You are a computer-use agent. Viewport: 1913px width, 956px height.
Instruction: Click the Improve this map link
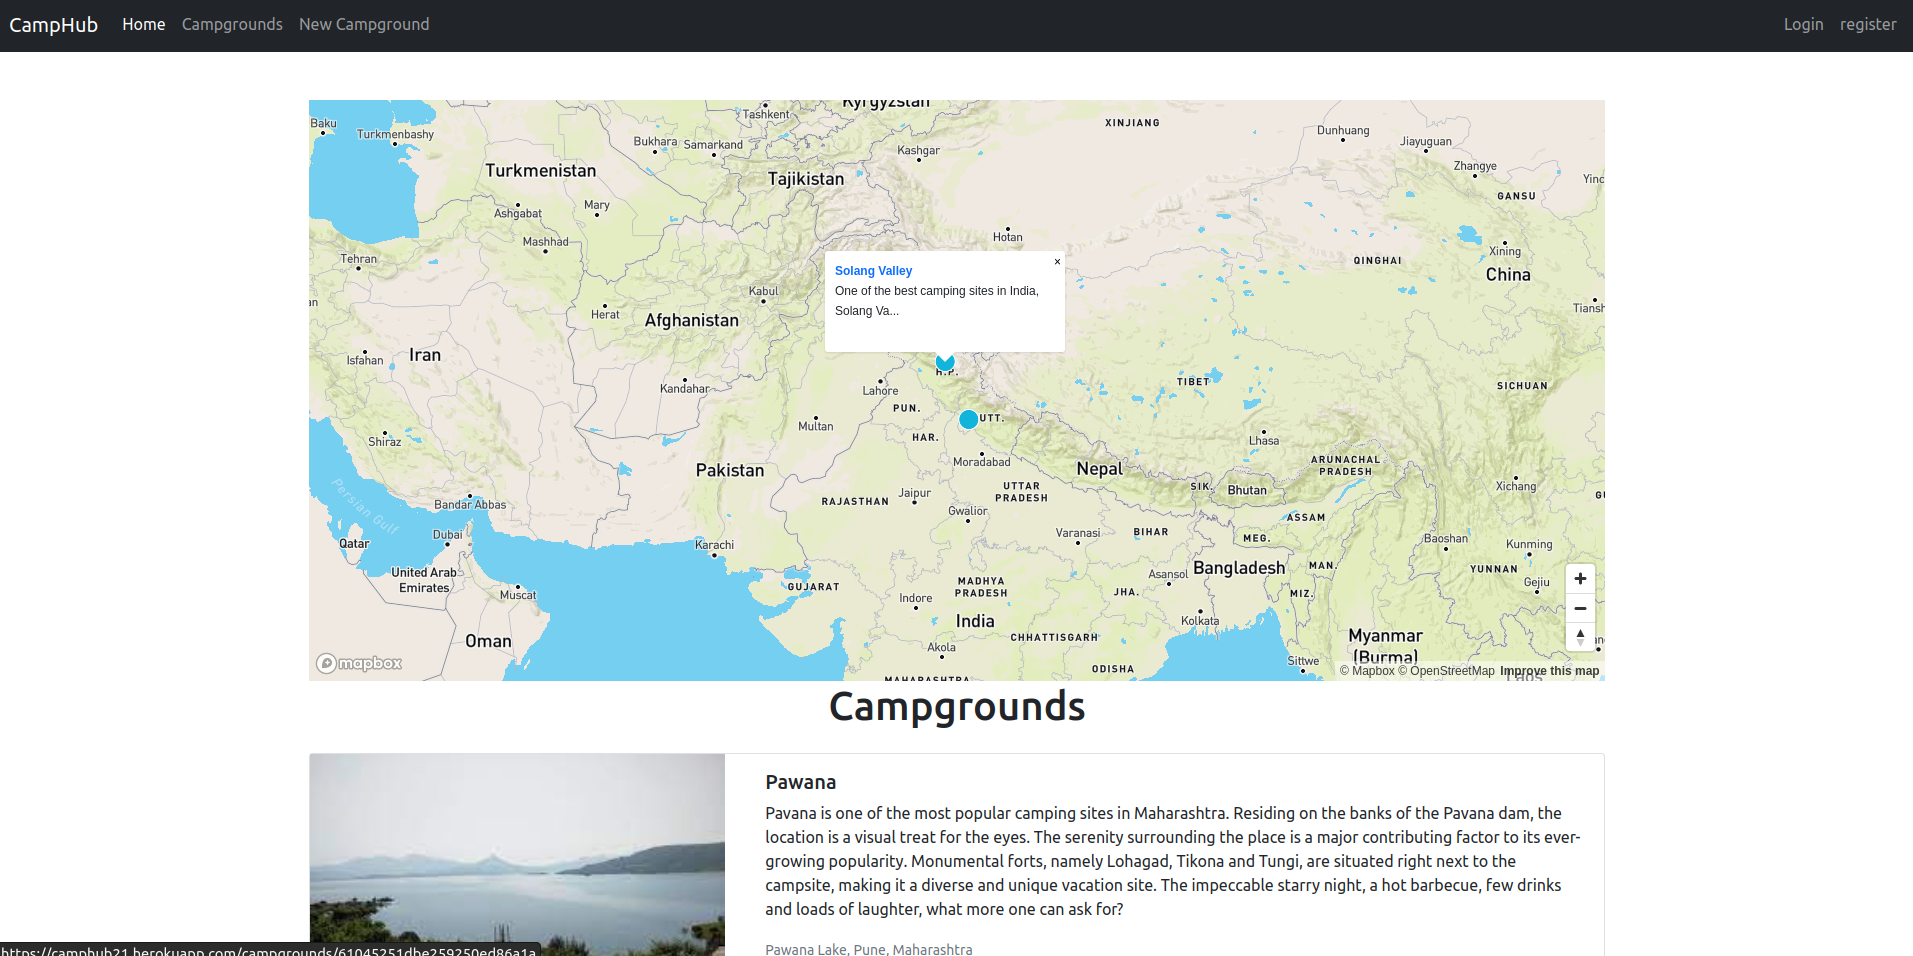(1549, 671)
